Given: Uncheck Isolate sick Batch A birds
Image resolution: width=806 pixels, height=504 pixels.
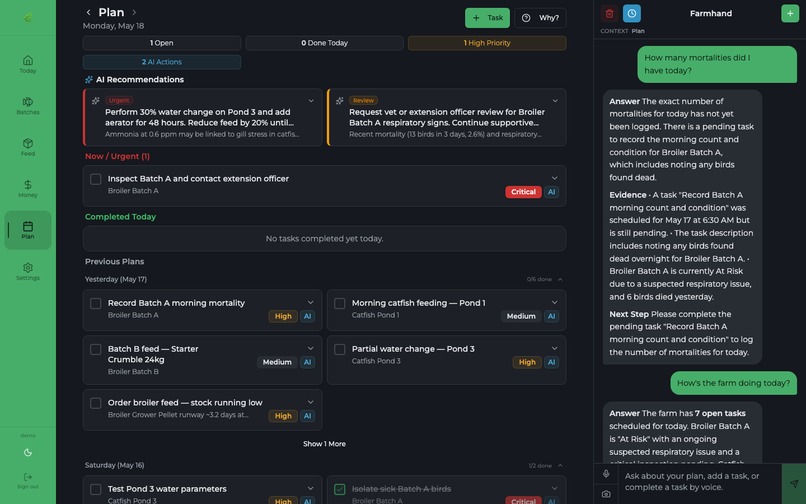Looking at the screenshot, I should click(x=340, y=489).
